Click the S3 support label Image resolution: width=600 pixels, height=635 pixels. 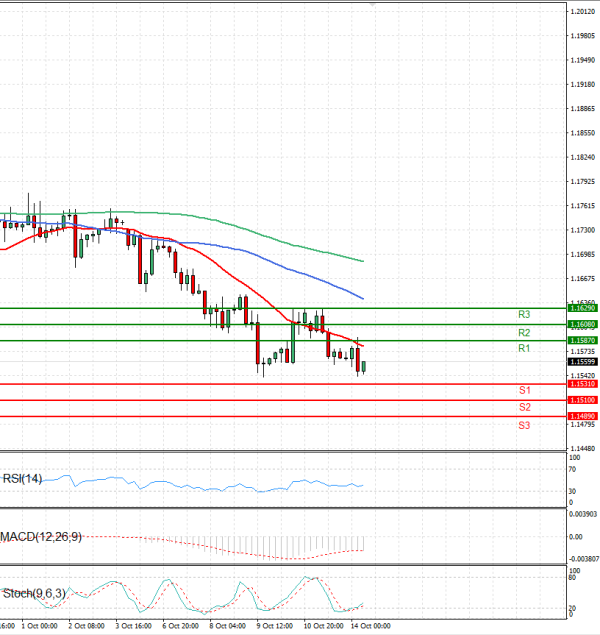point(524,425)
